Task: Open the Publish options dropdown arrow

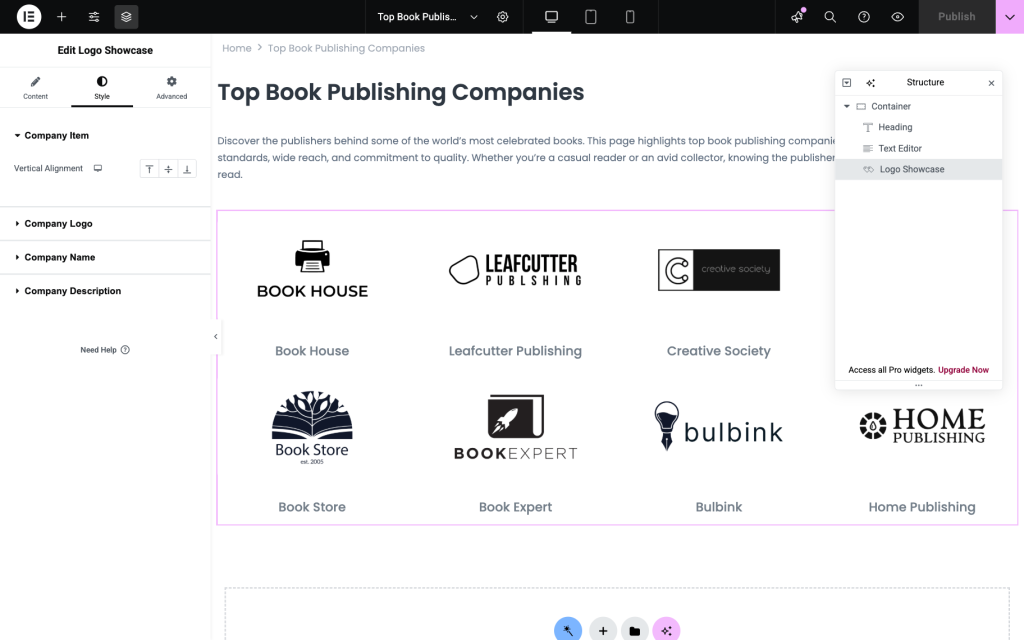Action: tap(1010, 16)
